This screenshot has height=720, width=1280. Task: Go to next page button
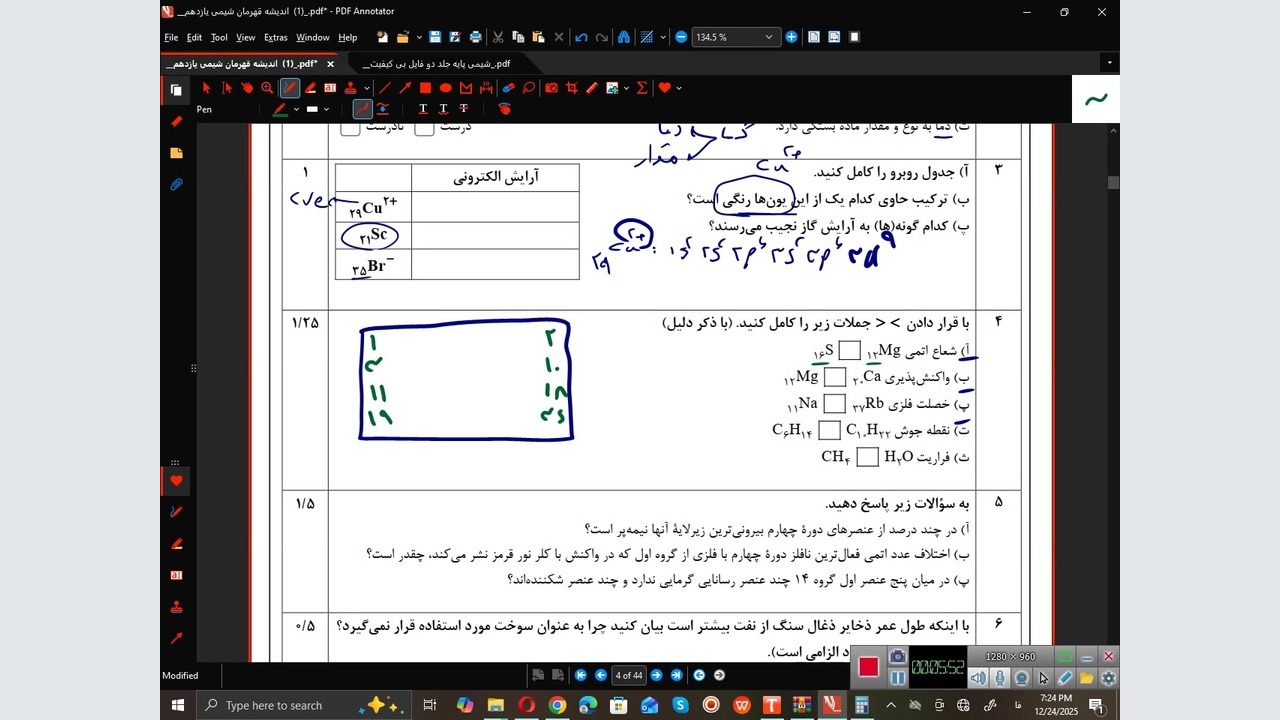tap(657, 675)
